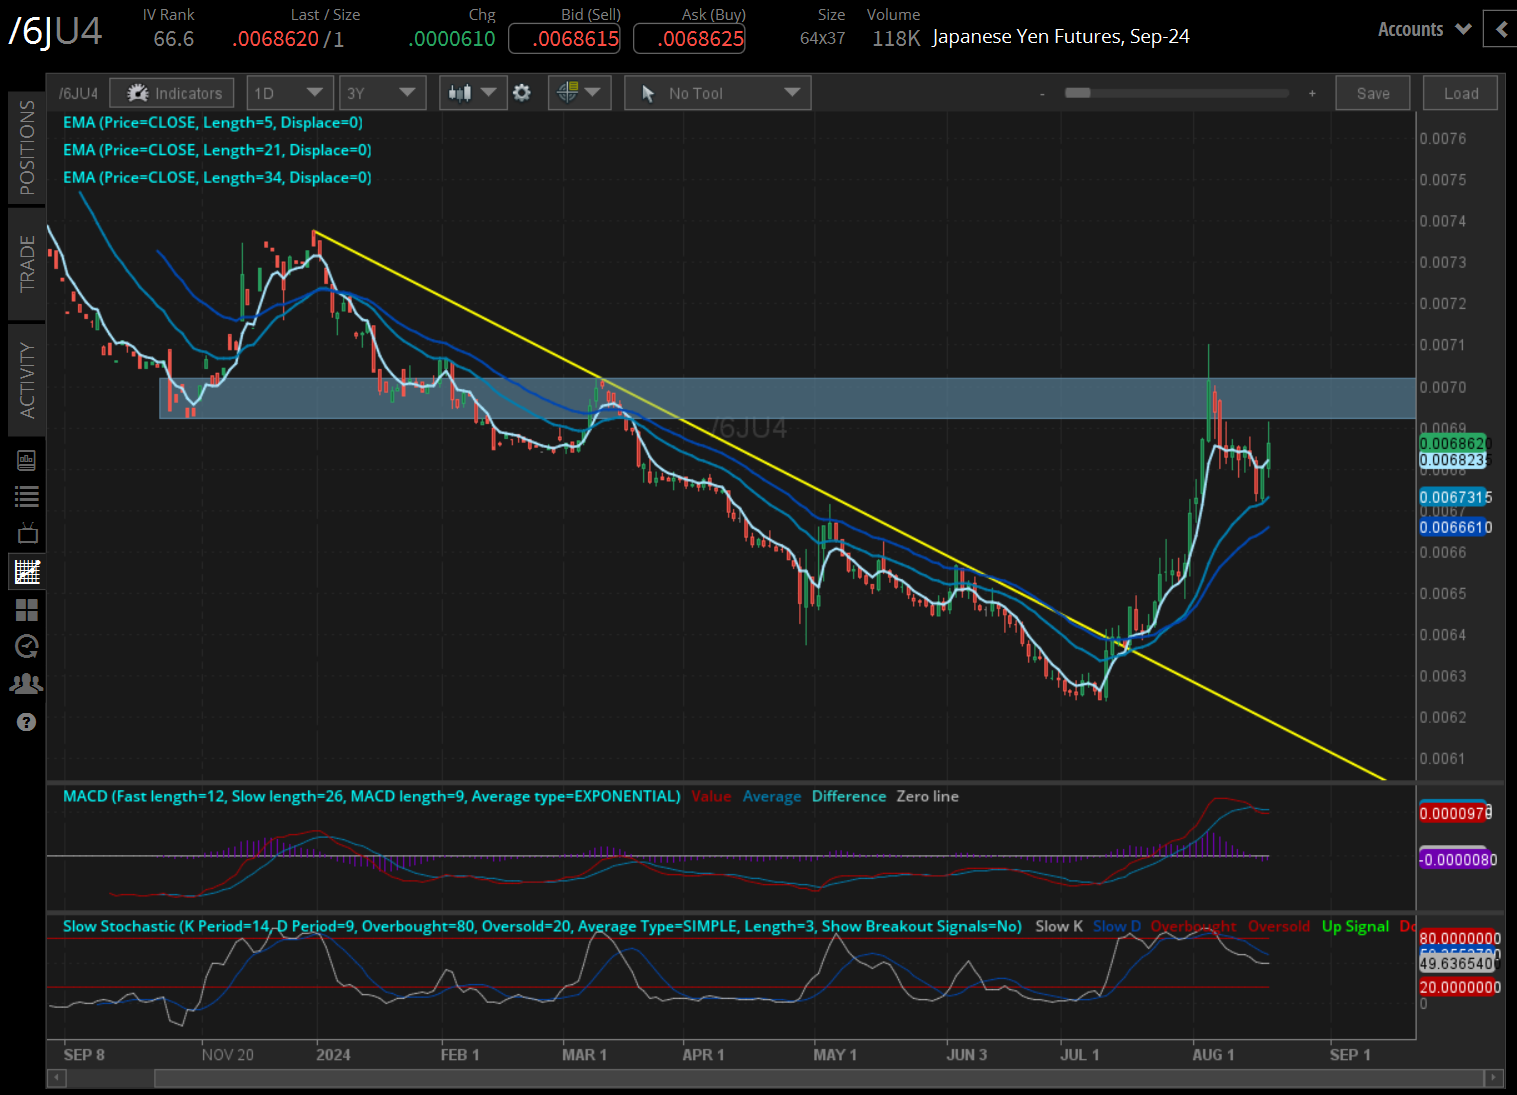Collapse panel with the left arrow button

(1500, 30)
